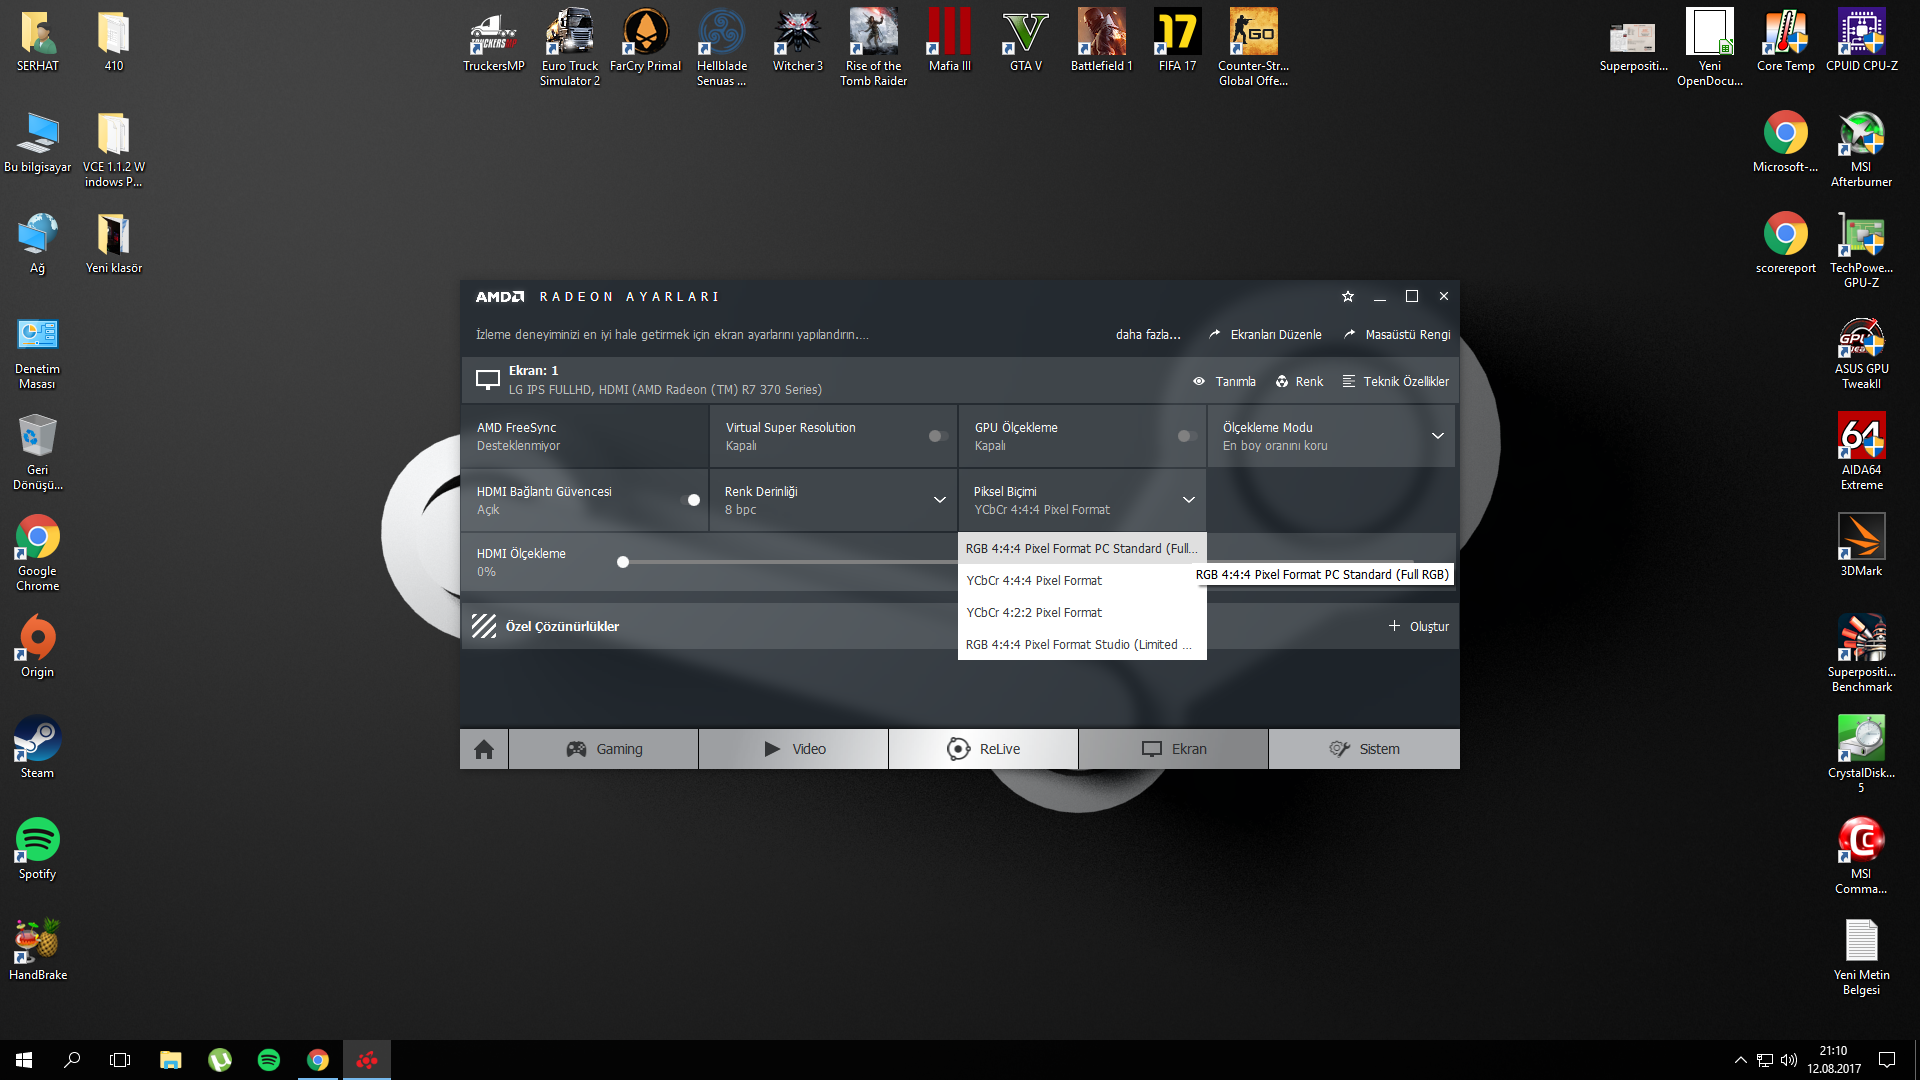Open the taskbar Search icon

tap(72, 1060)
